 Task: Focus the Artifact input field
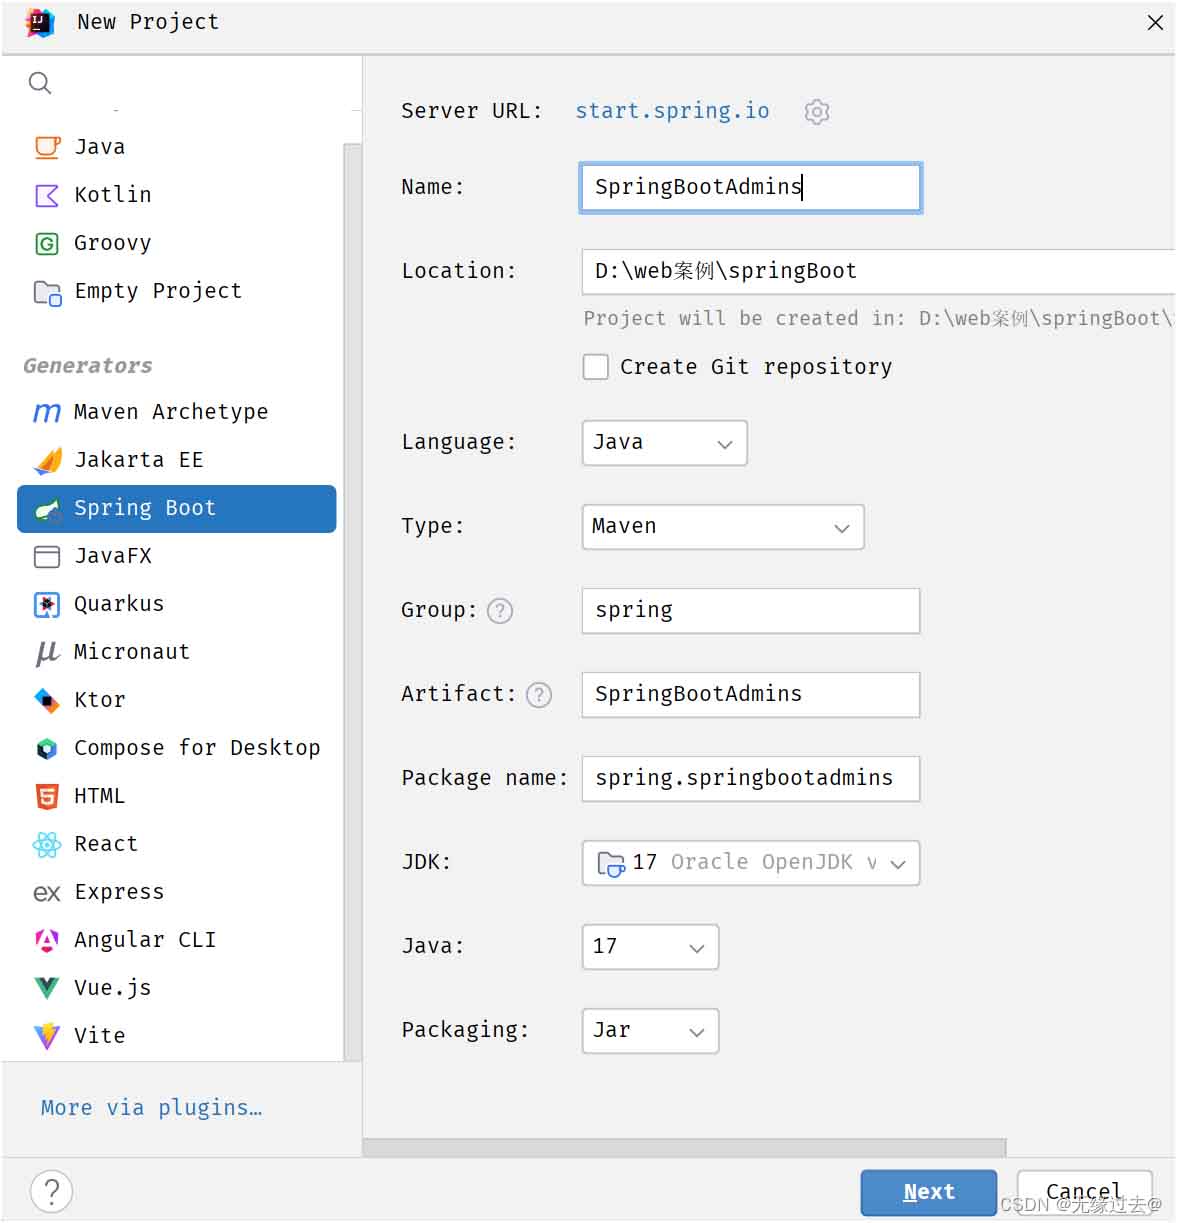(x=750, y=695)
